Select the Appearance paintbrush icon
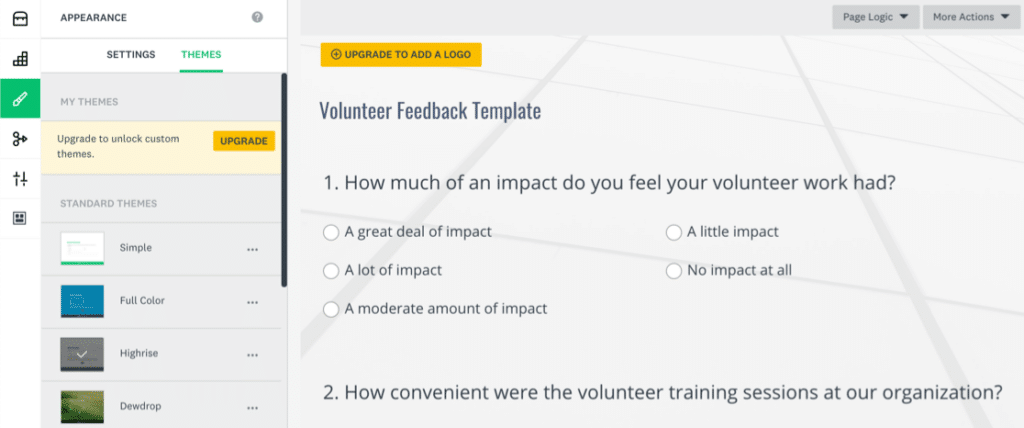Screen dimensions: 1024x428 coord(20,99)
